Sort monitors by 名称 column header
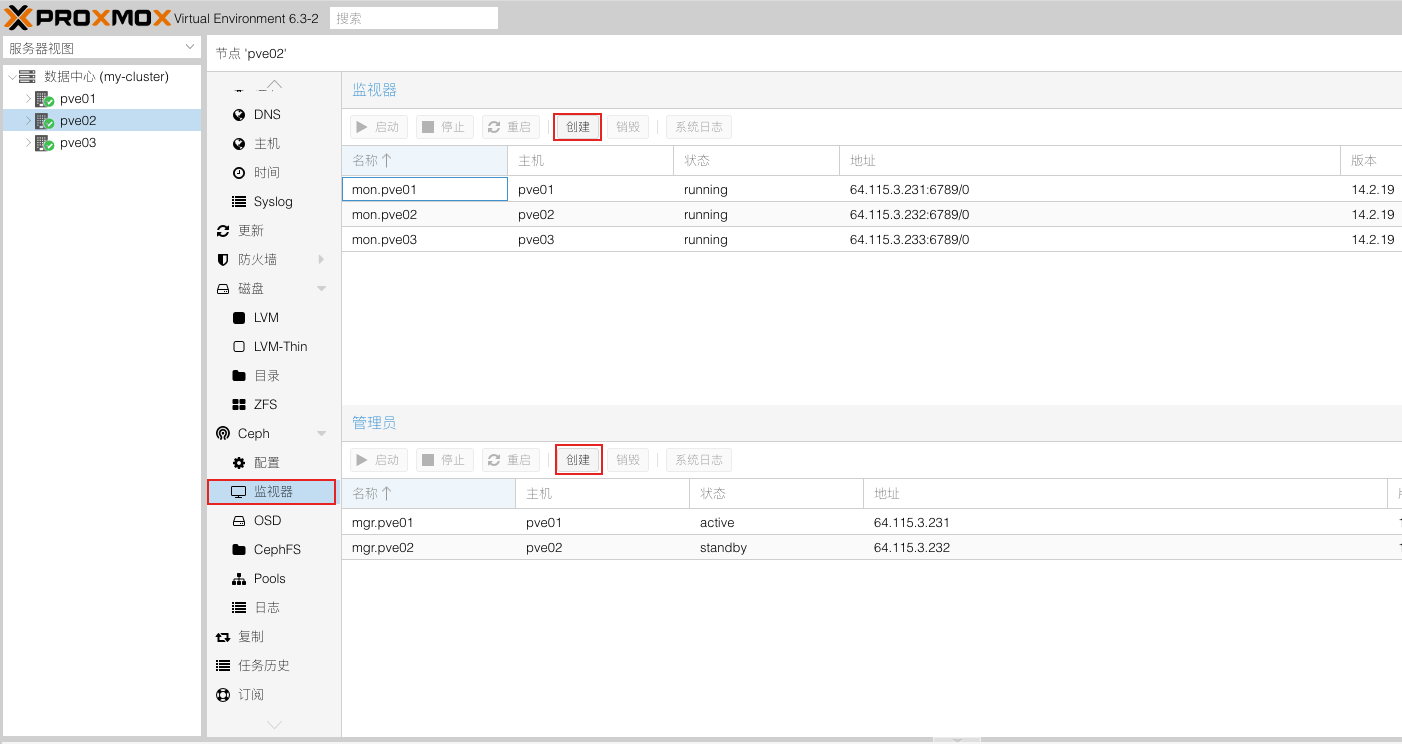 point(425,160)
